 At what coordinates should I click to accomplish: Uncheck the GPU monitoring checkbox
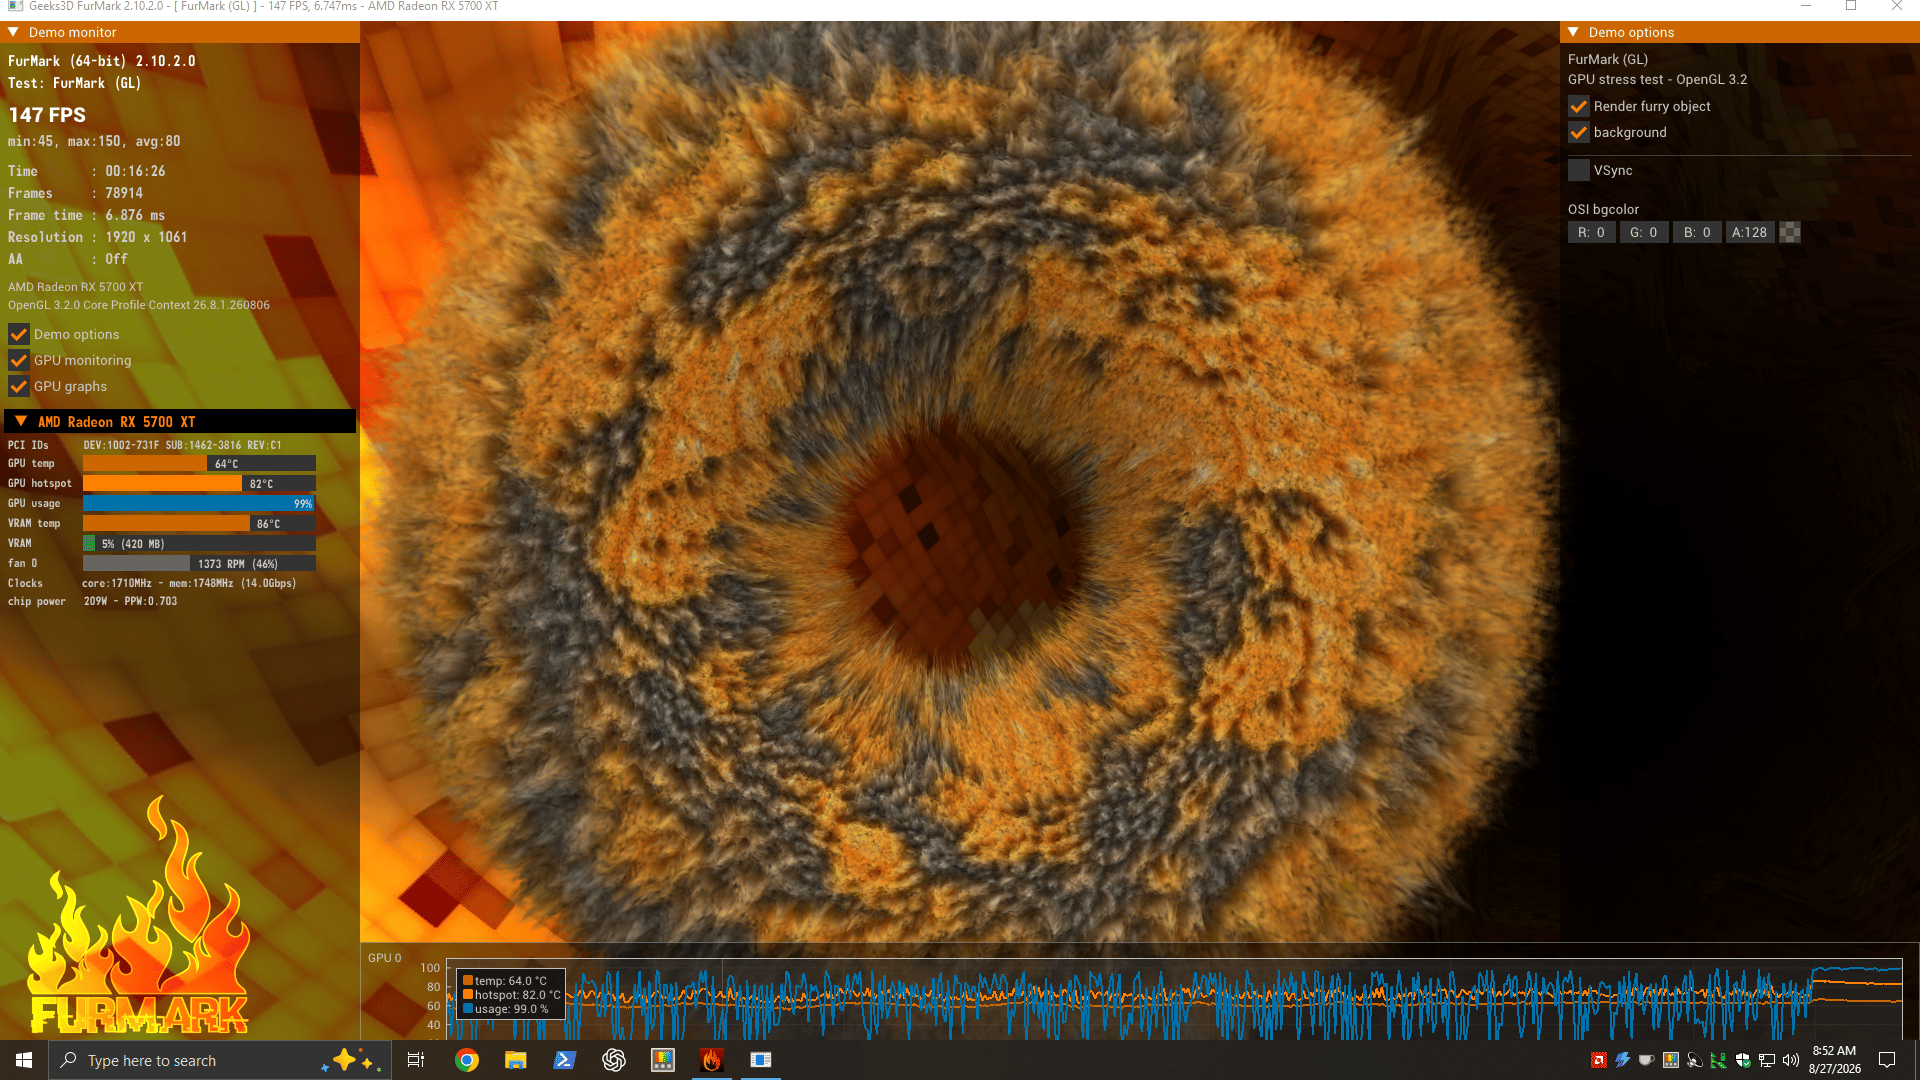(x=18, y=360)
